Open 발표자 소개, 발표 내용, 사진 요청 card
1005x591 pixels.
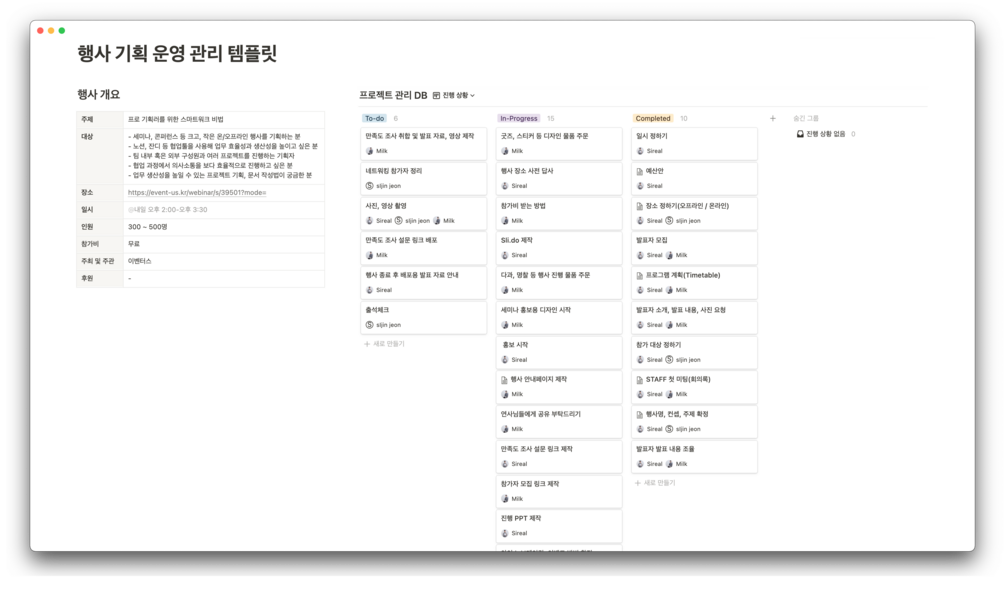pos(694,317)
